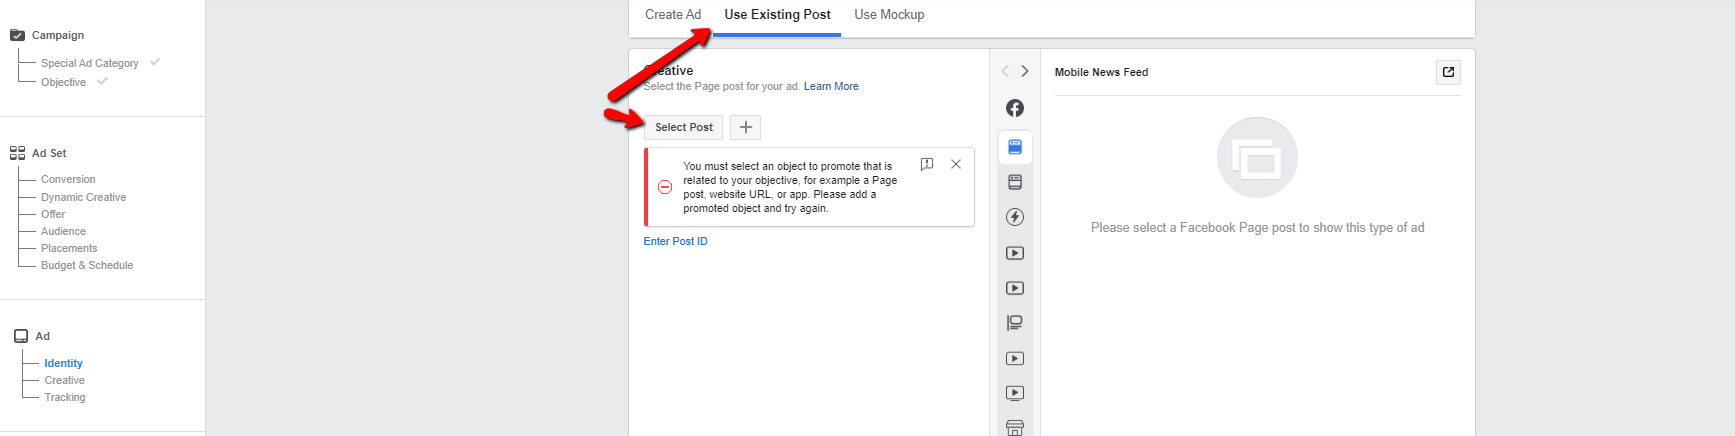Open the Use Mockup tab
This screenshot has height=436, width=1735.
pos(889,15)
